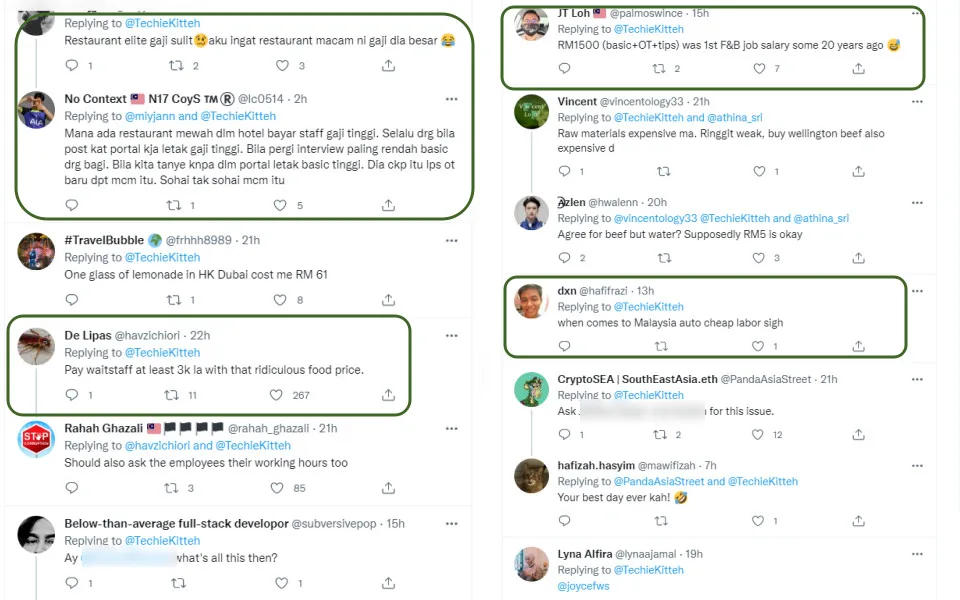Open @PandaAsiaStreet mention in hafizah's reply
Screen dimensions: 960x600
tap(663, 481)
